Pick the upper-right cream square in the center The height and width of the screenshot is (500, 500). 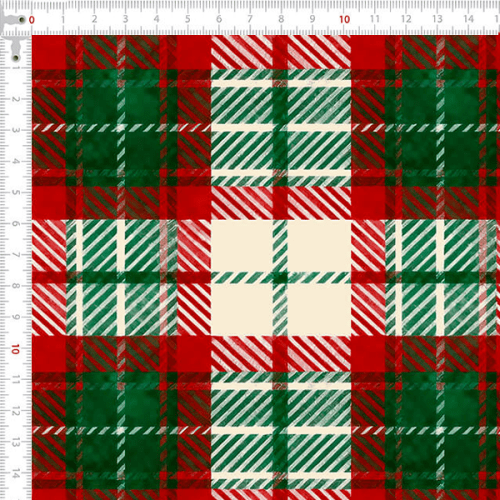click(319, 246)
